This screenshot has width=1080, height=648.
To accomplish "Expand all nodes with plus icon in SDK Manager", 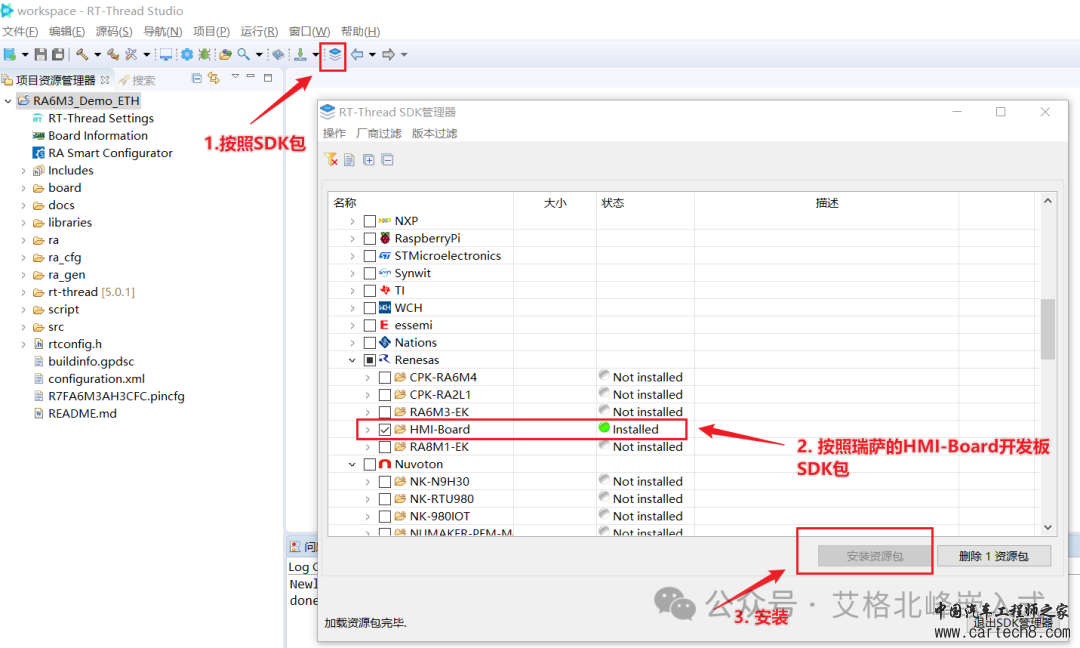I will pos(368,160).
